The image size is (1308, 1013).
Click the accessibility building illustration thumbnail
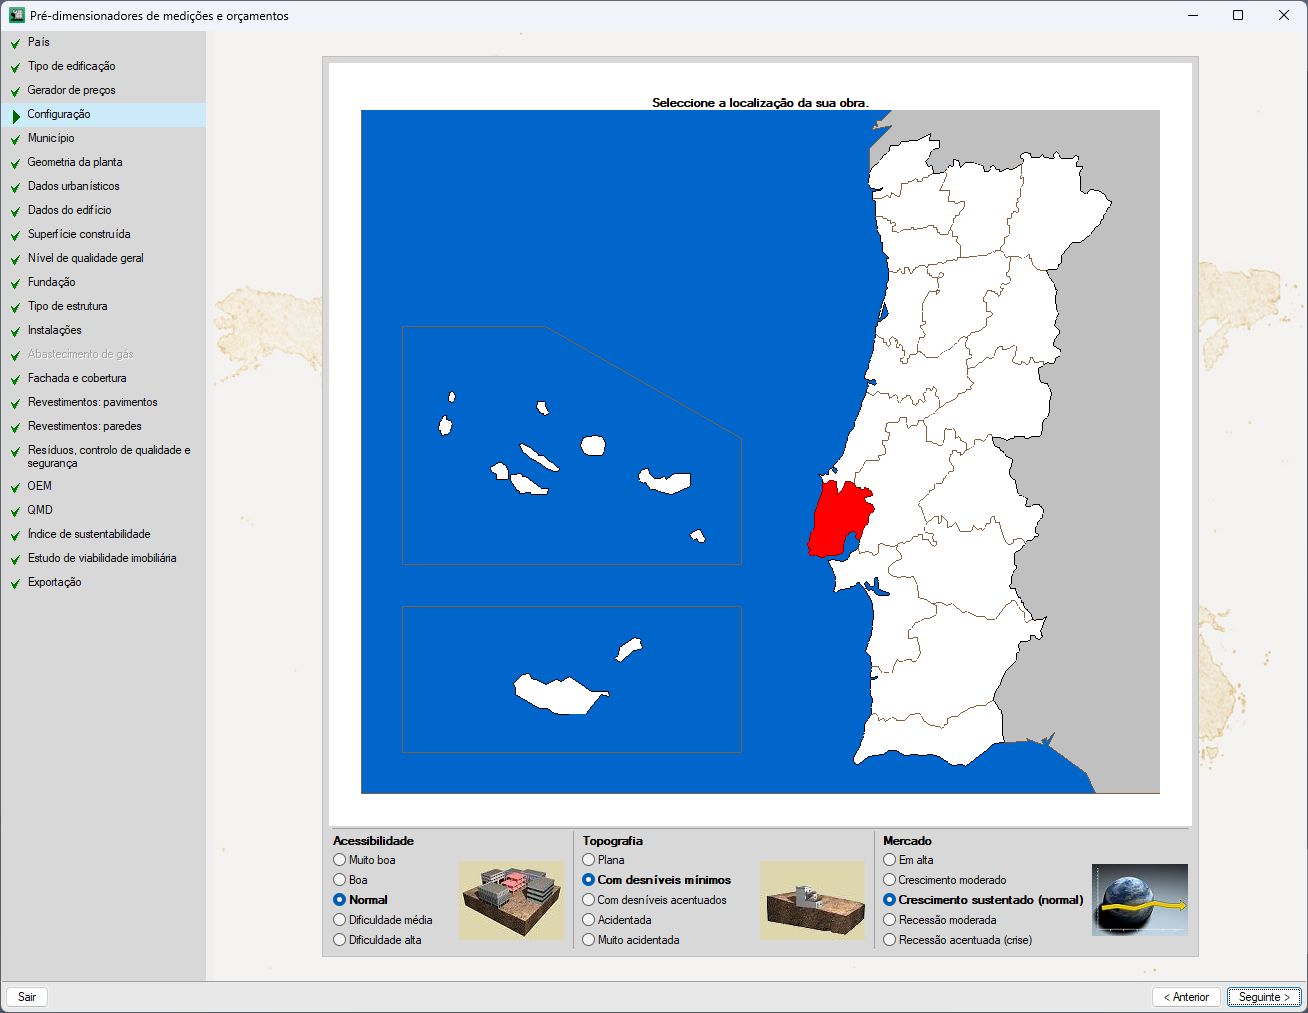pyautogui.click(x=512, y=900)
